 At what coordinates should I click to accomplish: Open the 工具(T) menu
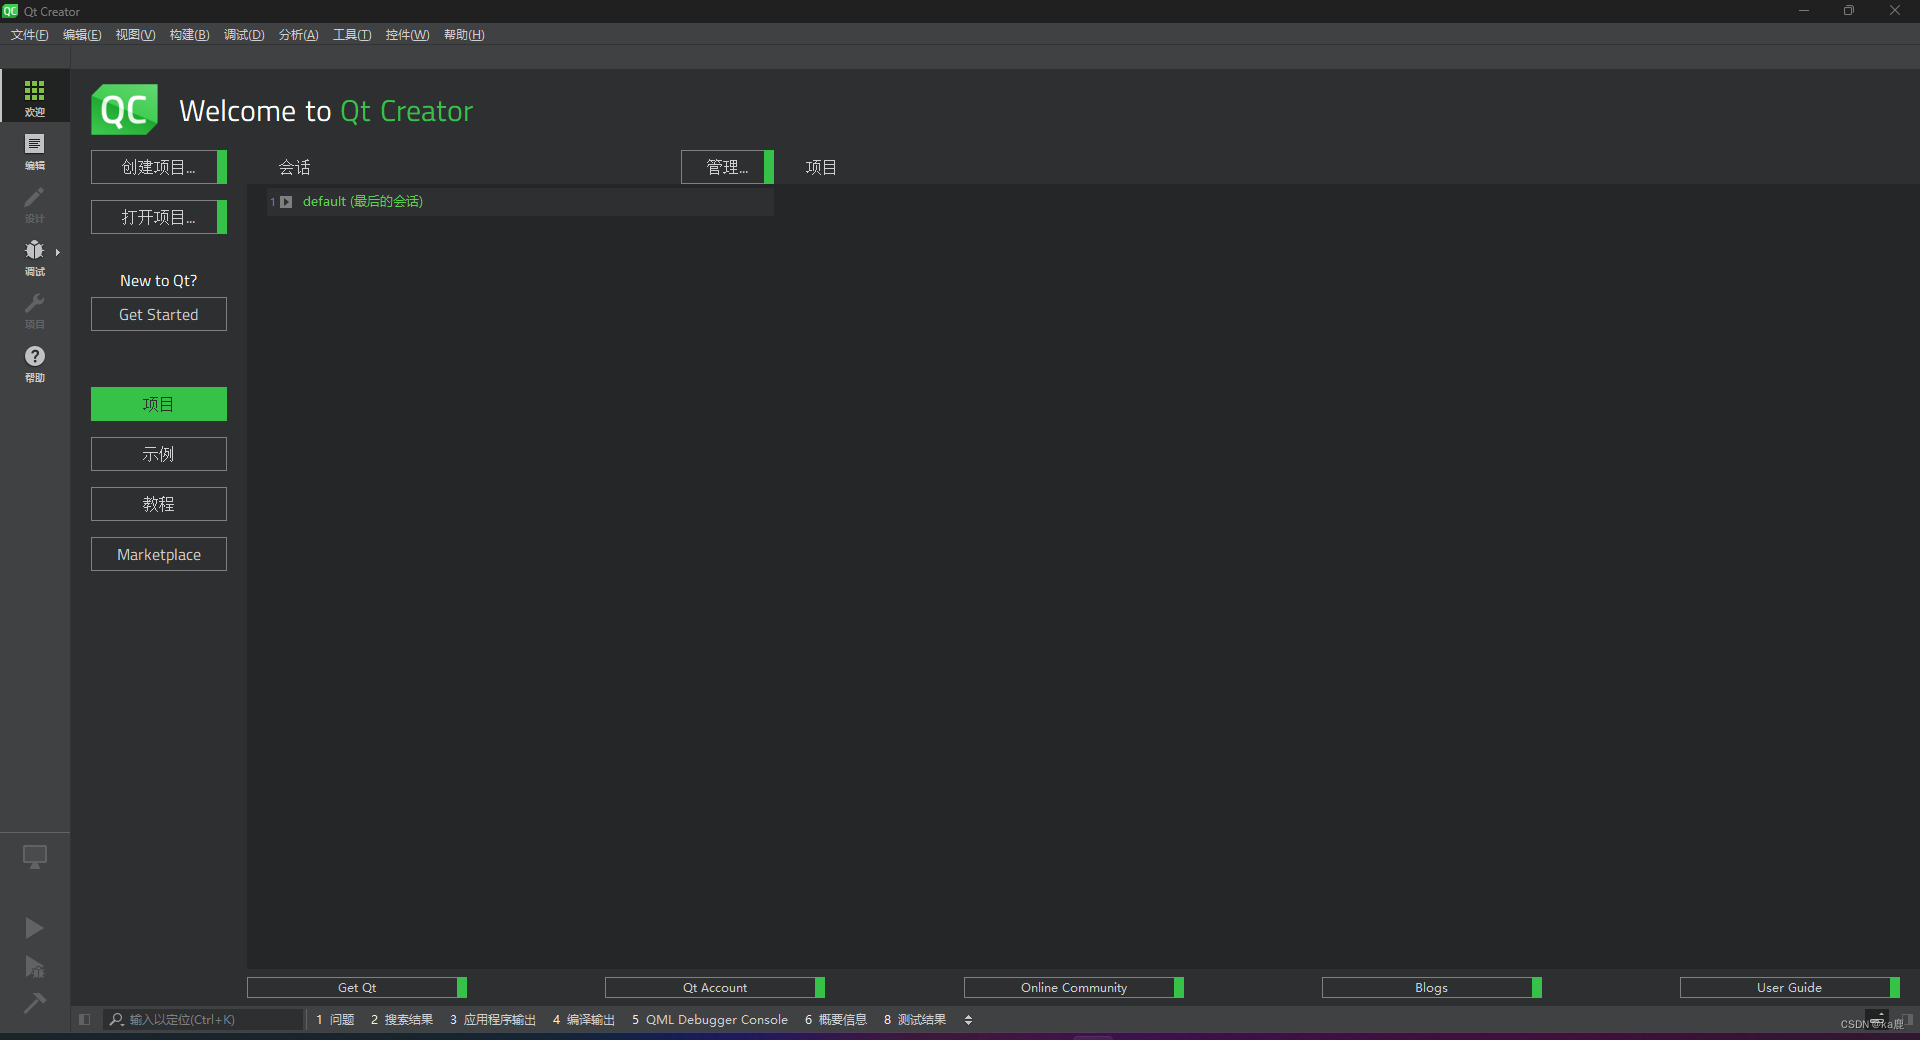[x=352, y=35]
